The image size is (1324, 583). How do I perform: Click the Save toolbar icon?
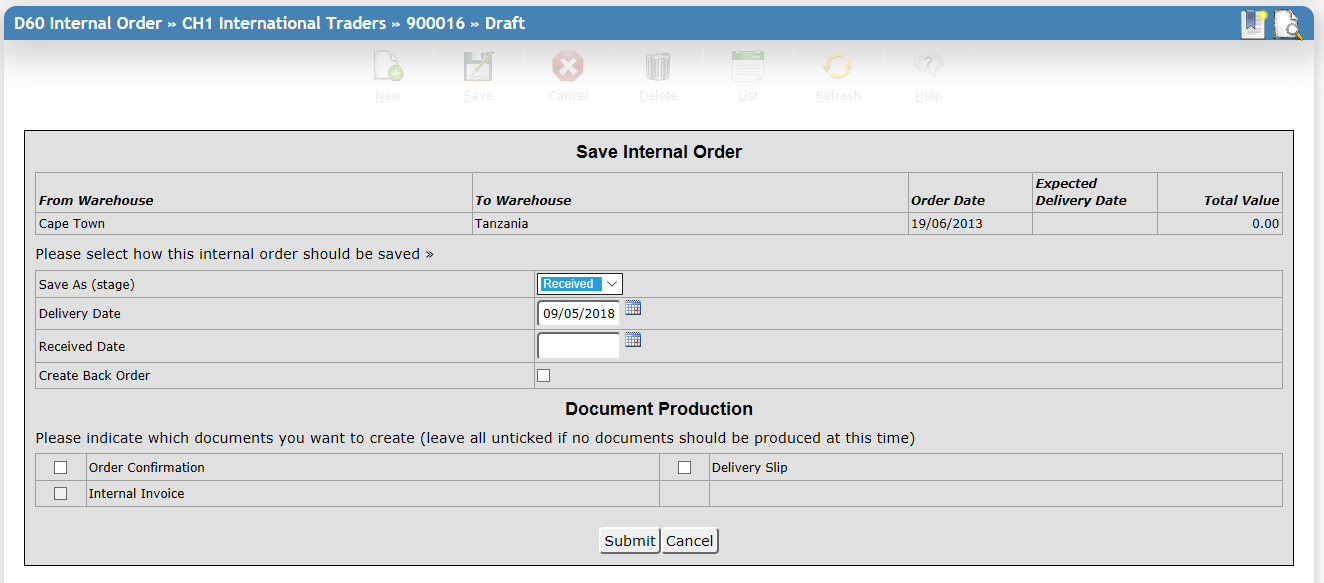(x=478, y=67)
